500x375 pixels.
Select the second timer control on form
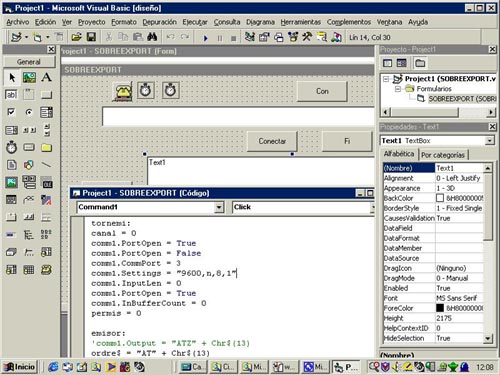(170, 90)
